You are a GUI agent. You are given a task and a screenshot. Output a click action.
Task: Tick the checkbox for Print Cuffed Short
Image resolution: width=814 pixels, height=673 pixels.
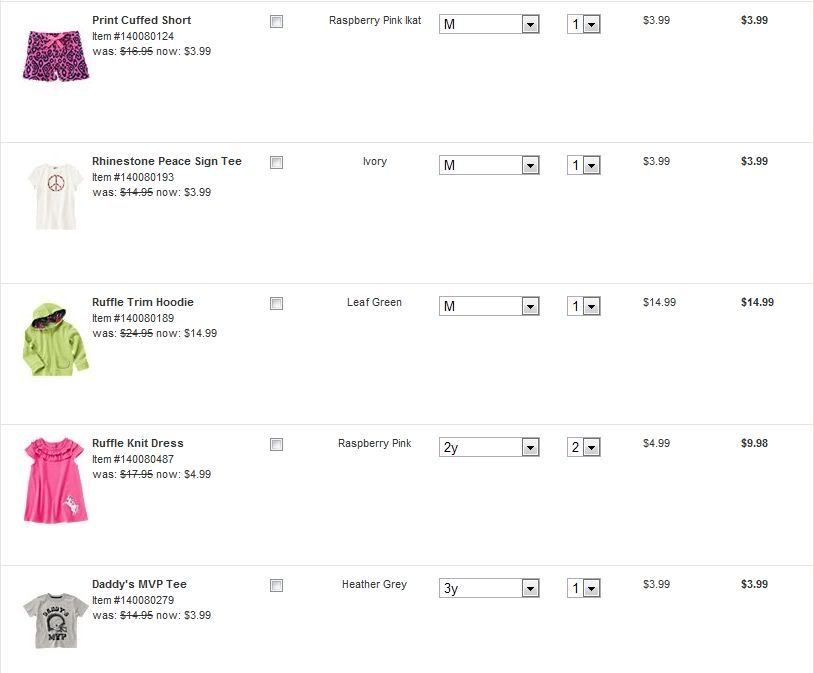(x=277, y=22)
